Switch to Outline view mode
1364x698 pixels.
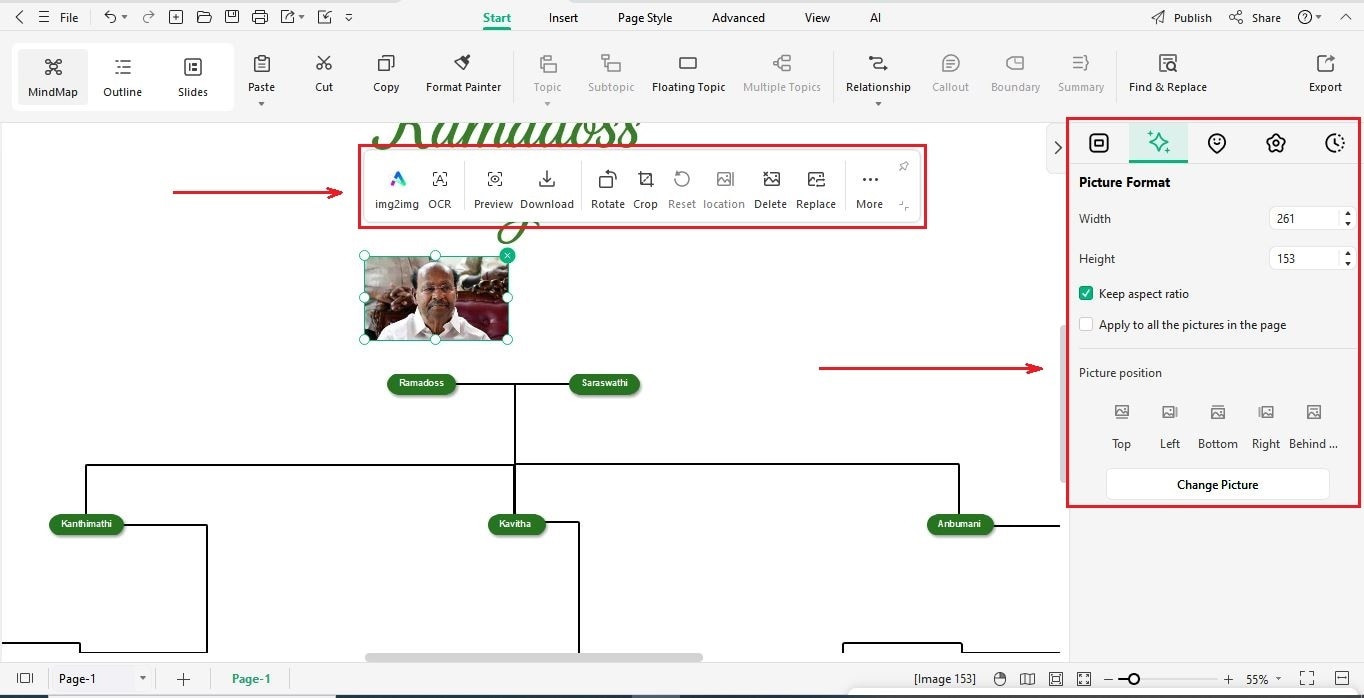pos(123,77)
